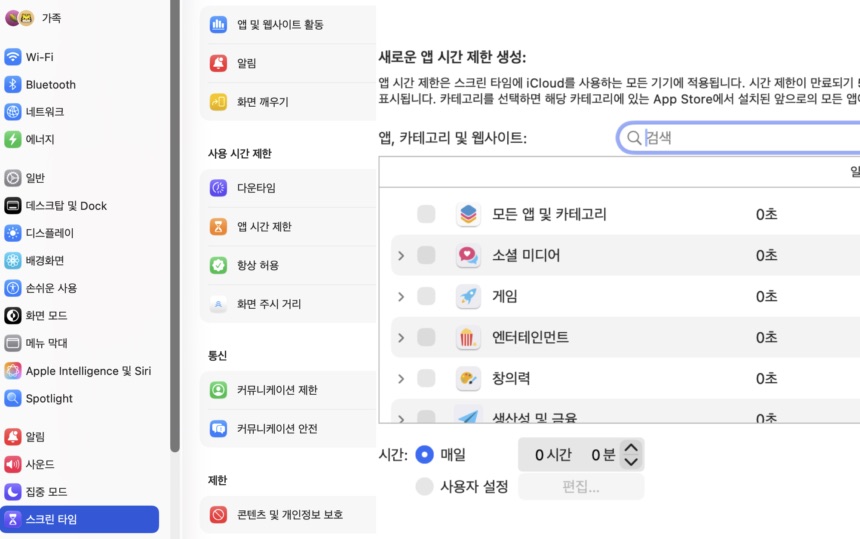Expand 소셜 미디어 category
Viewport: 860px width, 539px height.
coord(401,256)
